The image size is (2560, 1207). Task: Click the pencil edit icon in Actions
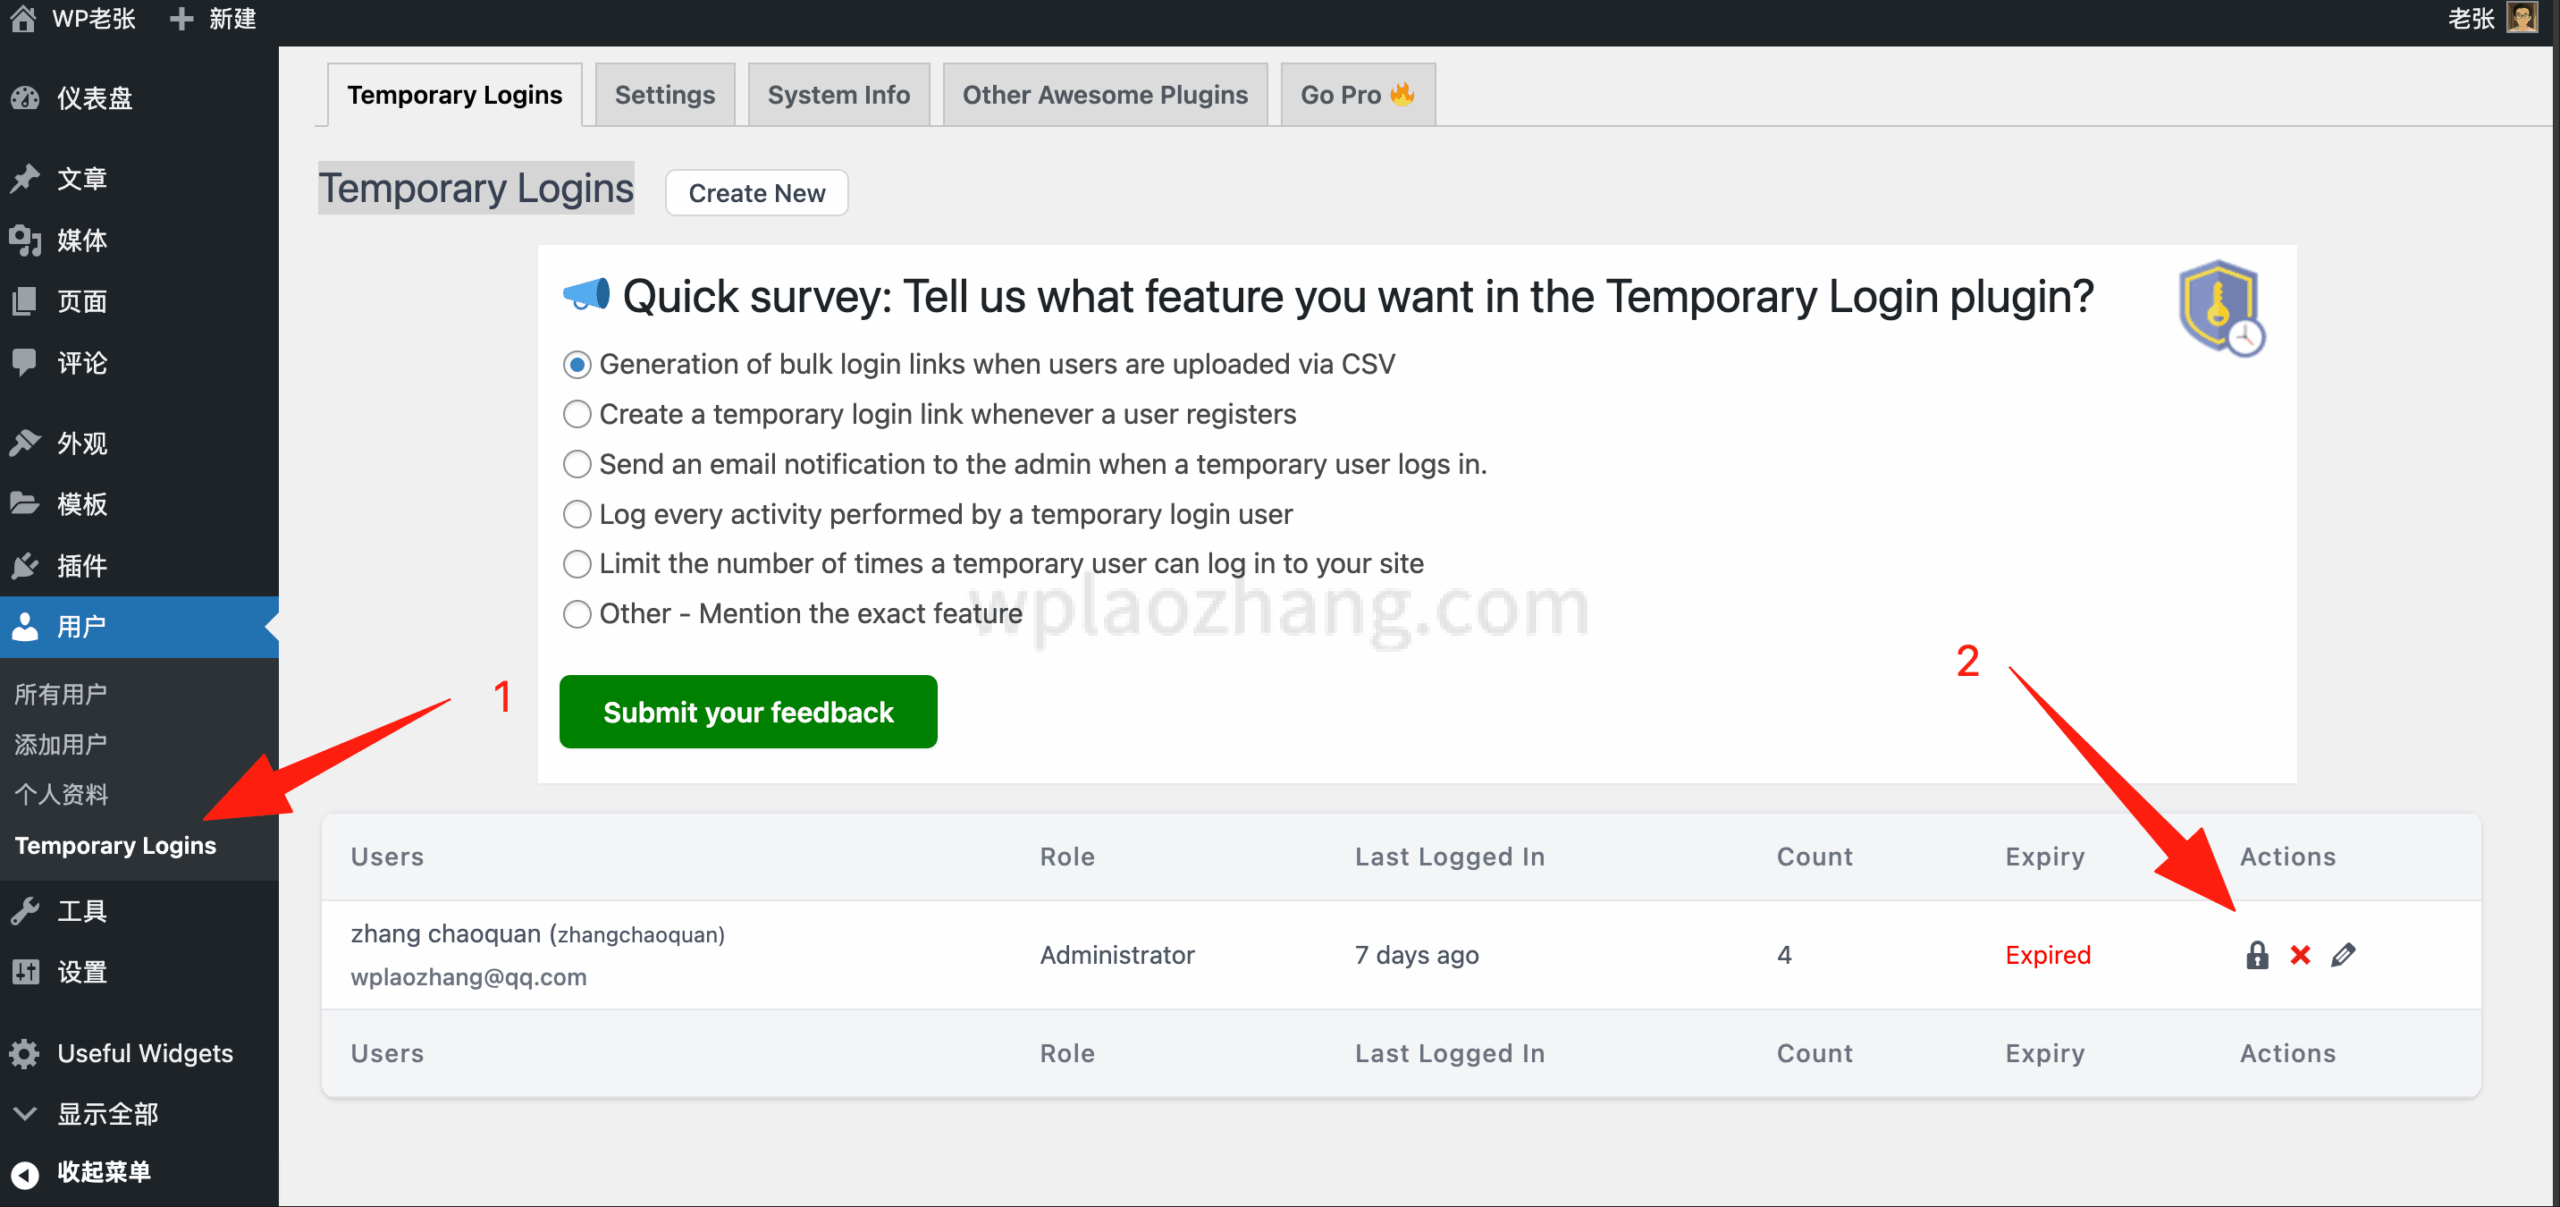coord(2343,955)
